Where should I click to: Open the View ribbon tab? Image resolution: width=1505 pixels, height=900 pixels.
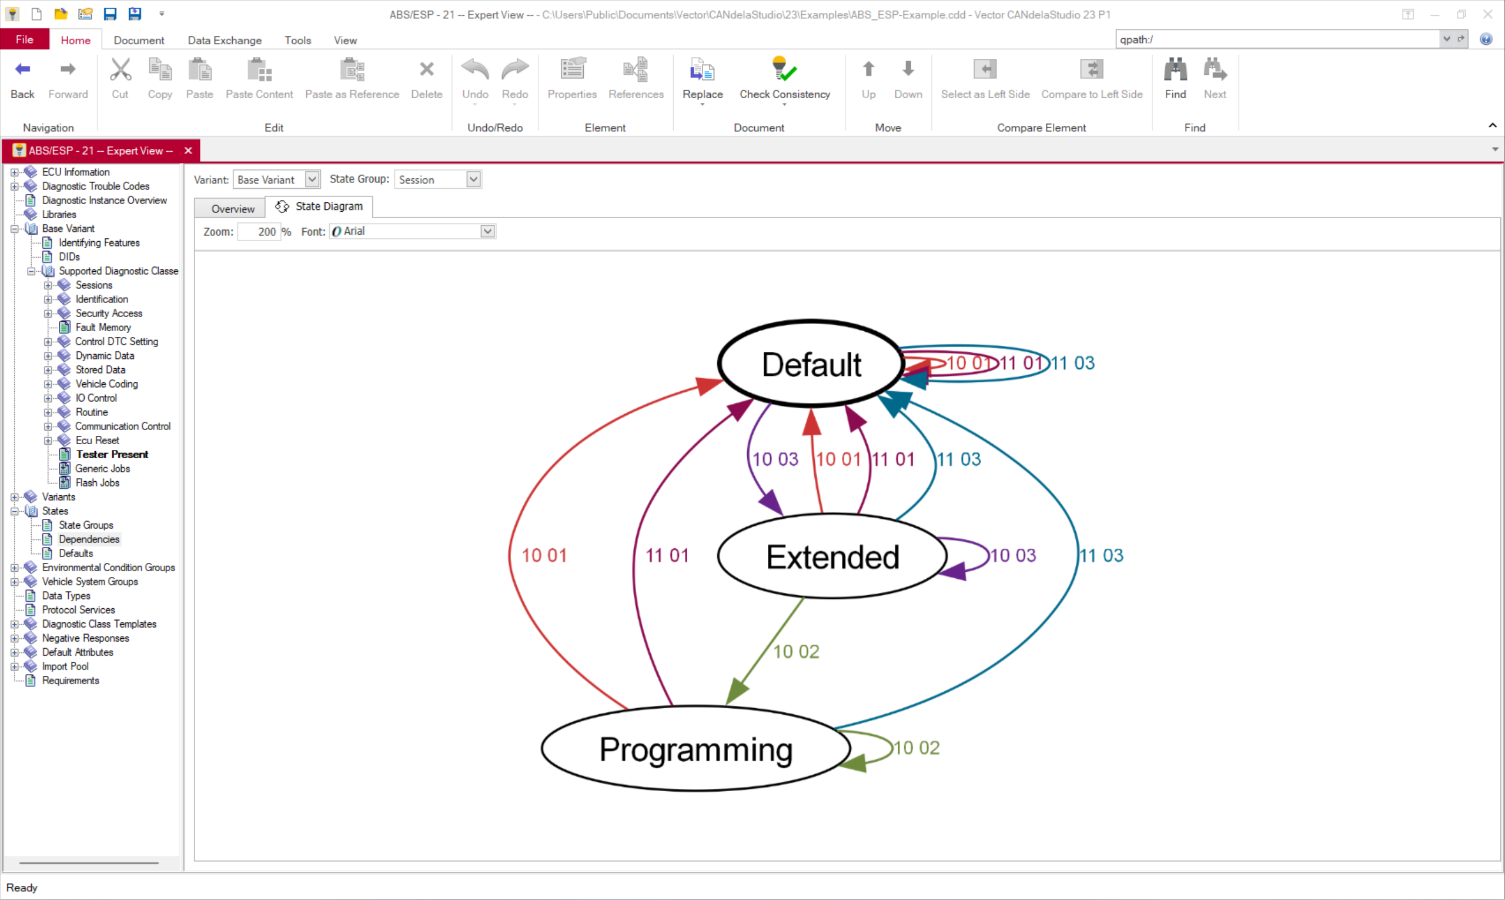pos(345,40)
